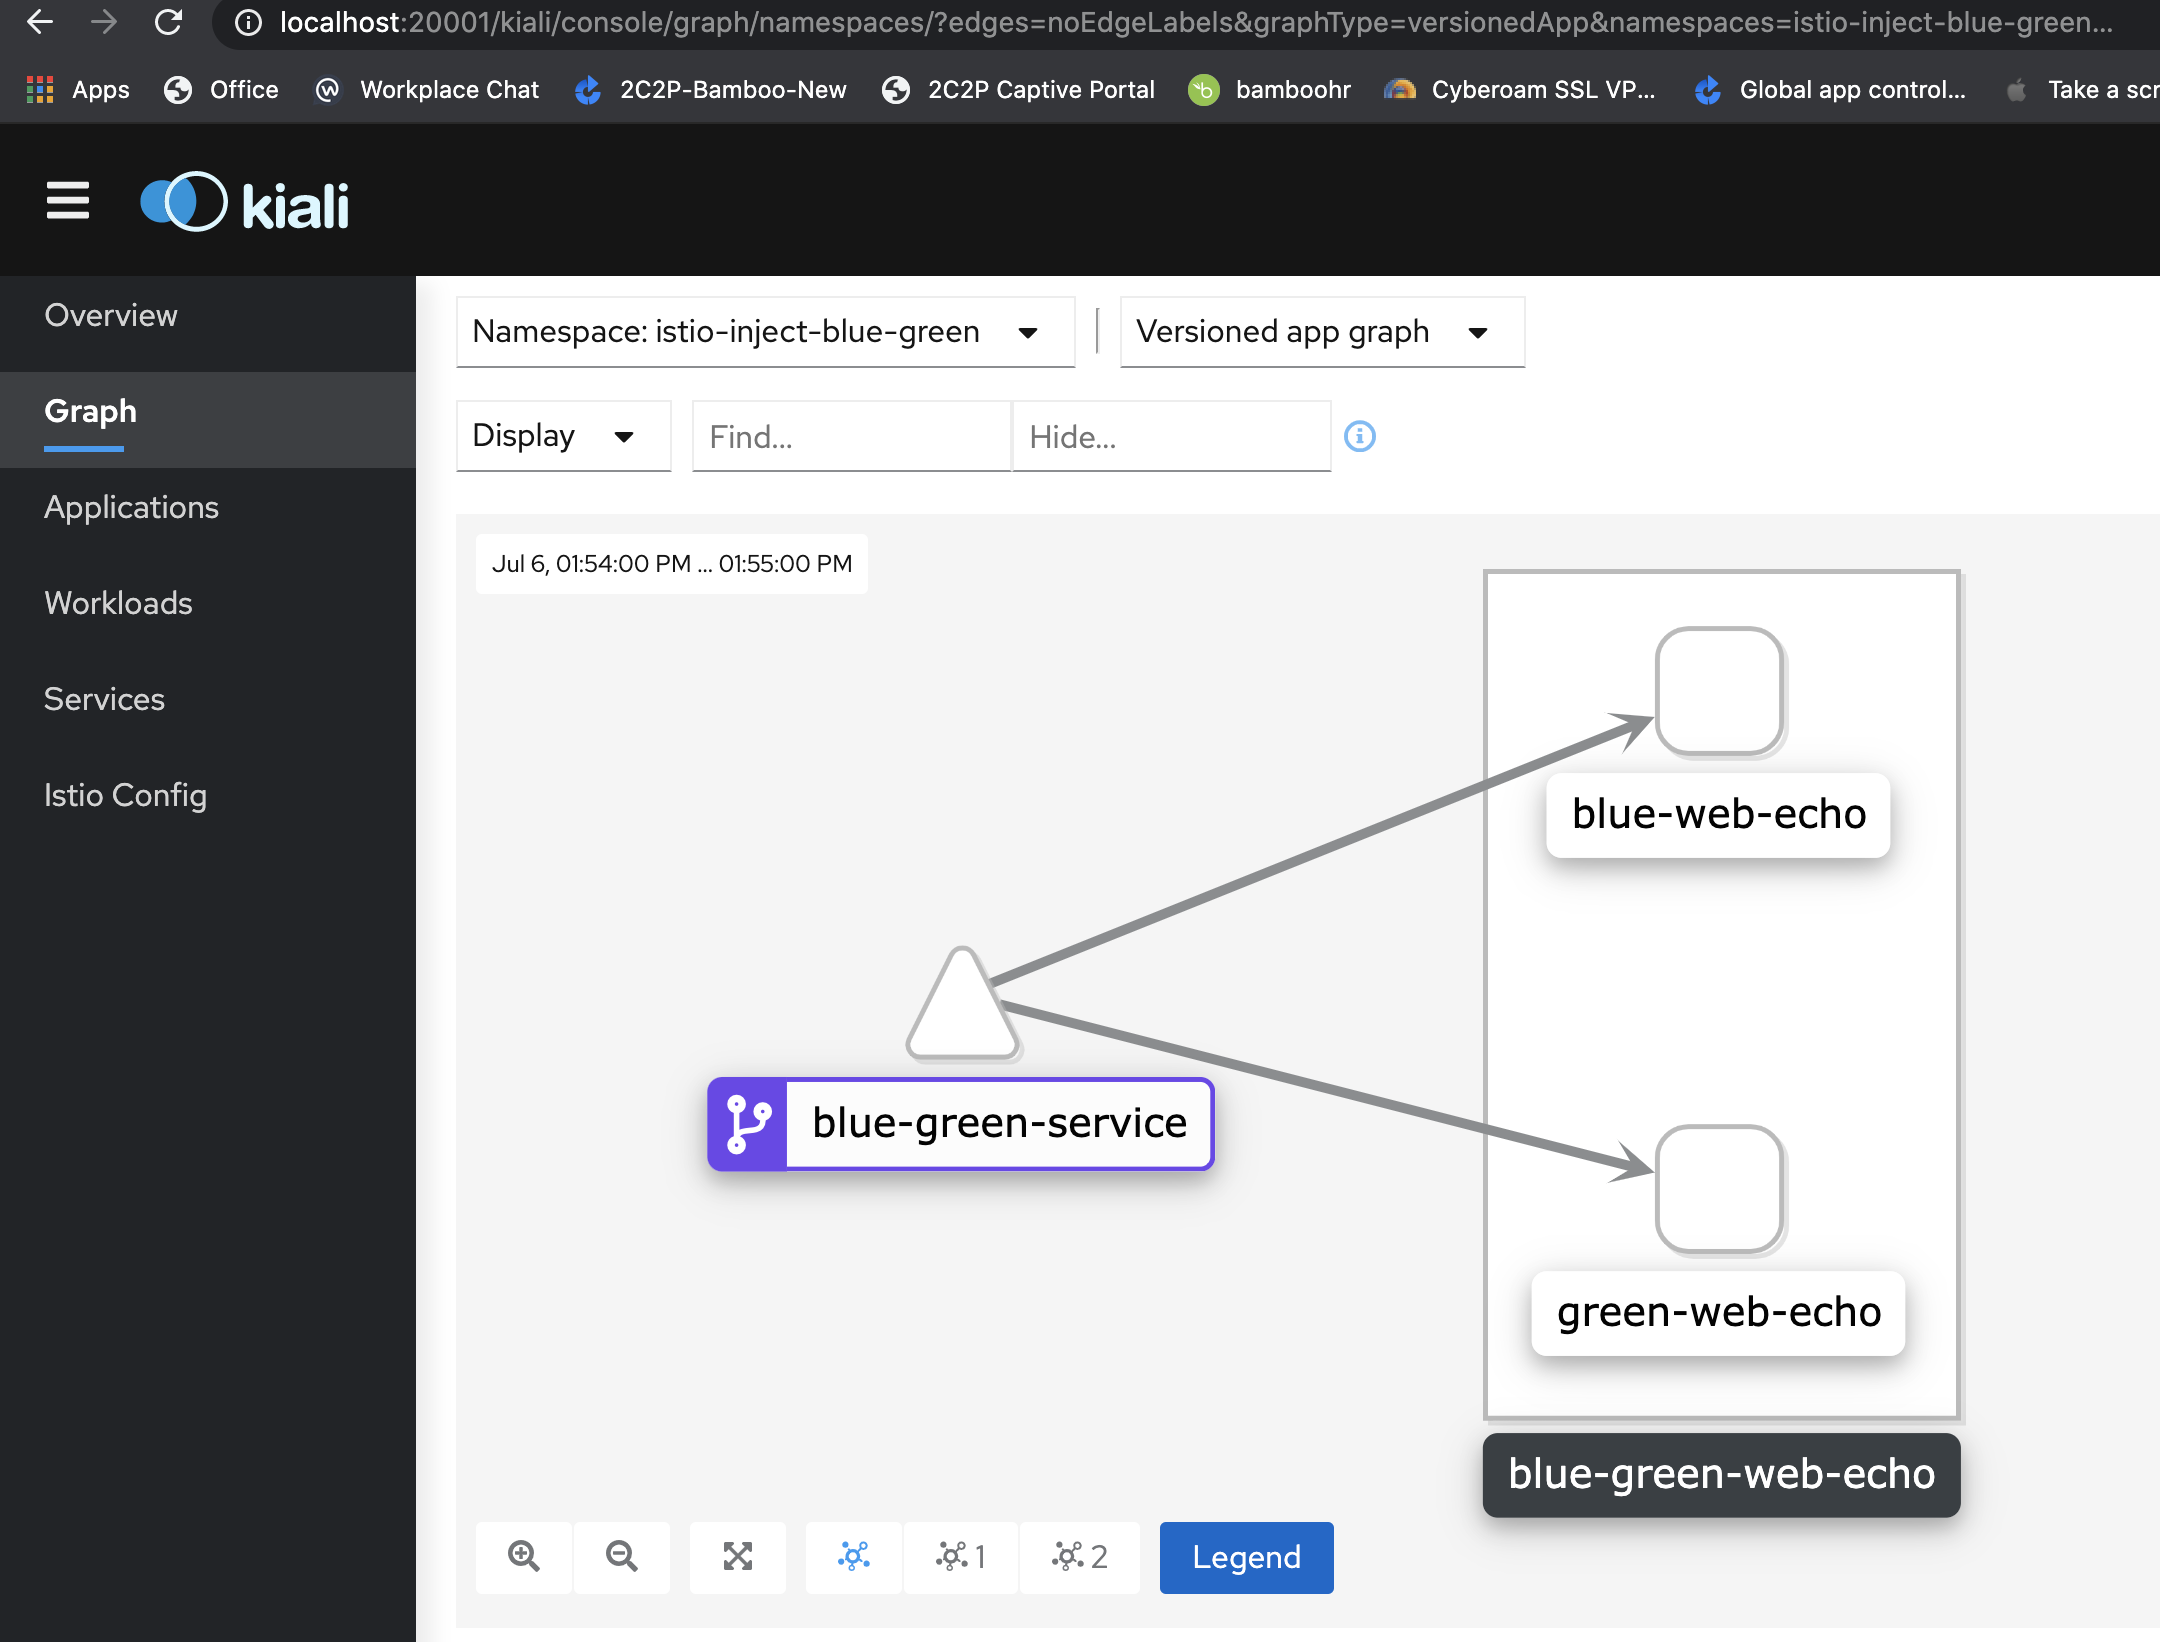
Task: Open the Display options dropdown
Action: [x=562, y=436]
